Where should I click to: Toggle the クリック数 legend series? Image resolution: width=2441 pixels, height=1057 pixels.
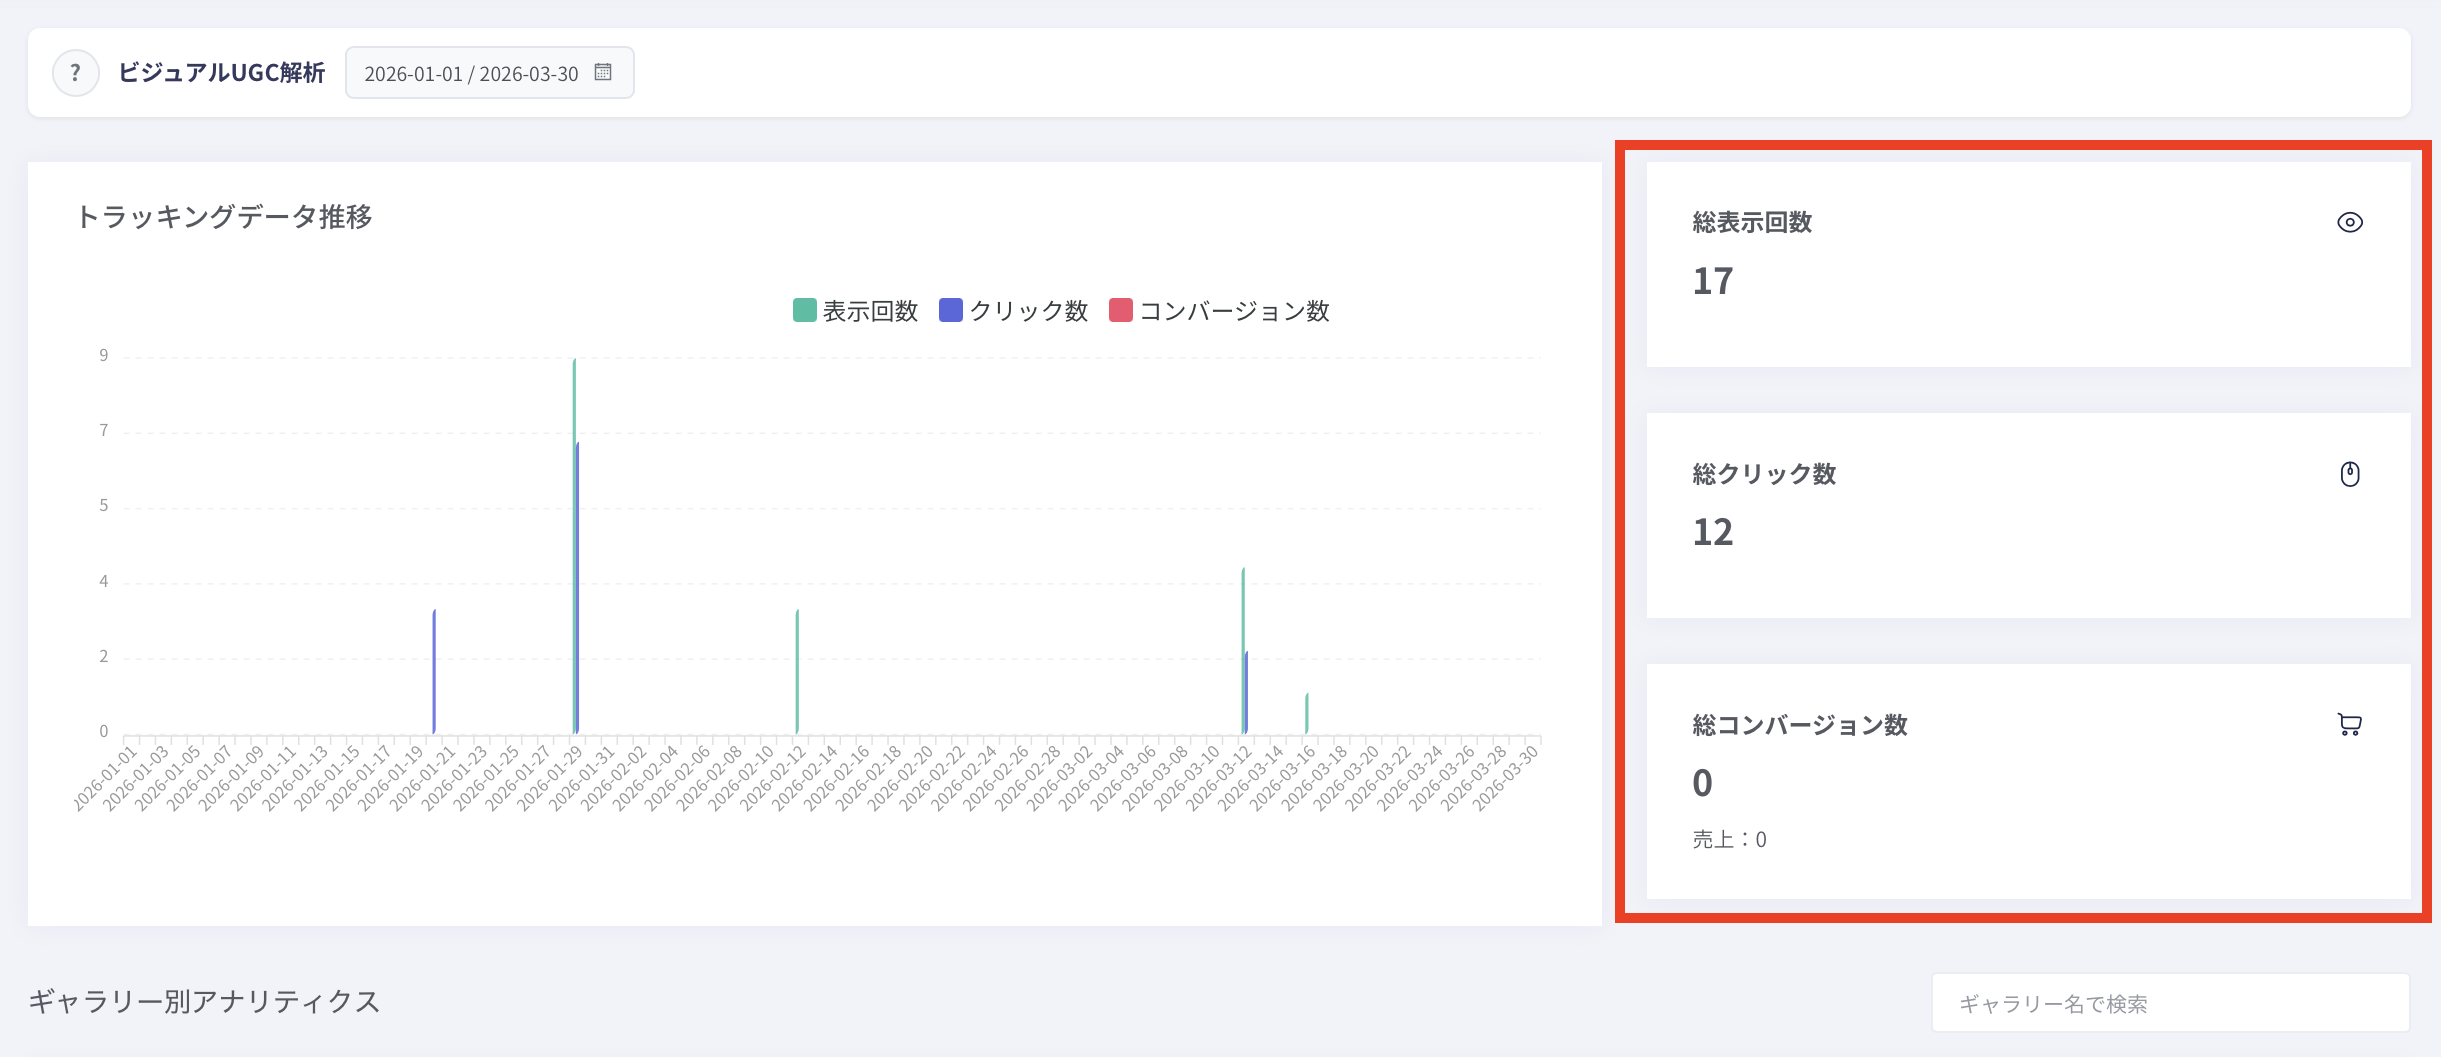point(1014,311)
